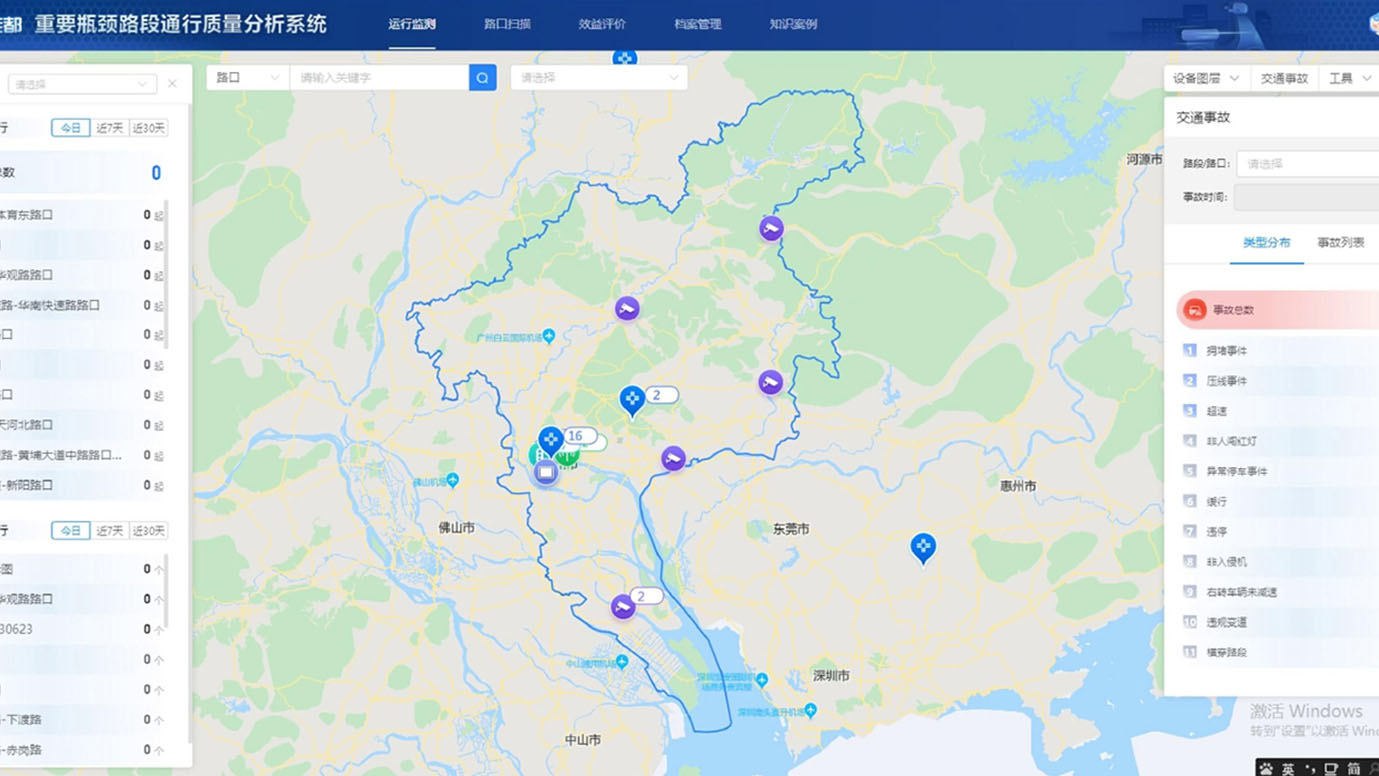Click the 交通事故 button in the map toolbar
The image size is (1379, 776).
click(x=1284, y=78)
